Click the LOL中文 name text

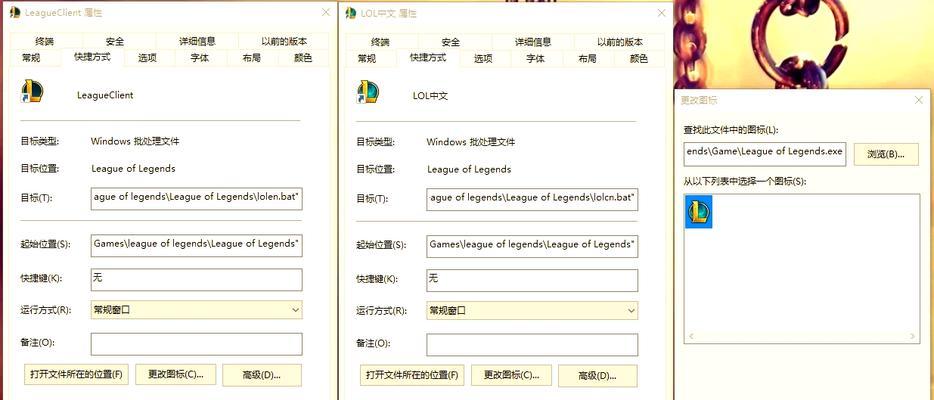pos(430,95)
